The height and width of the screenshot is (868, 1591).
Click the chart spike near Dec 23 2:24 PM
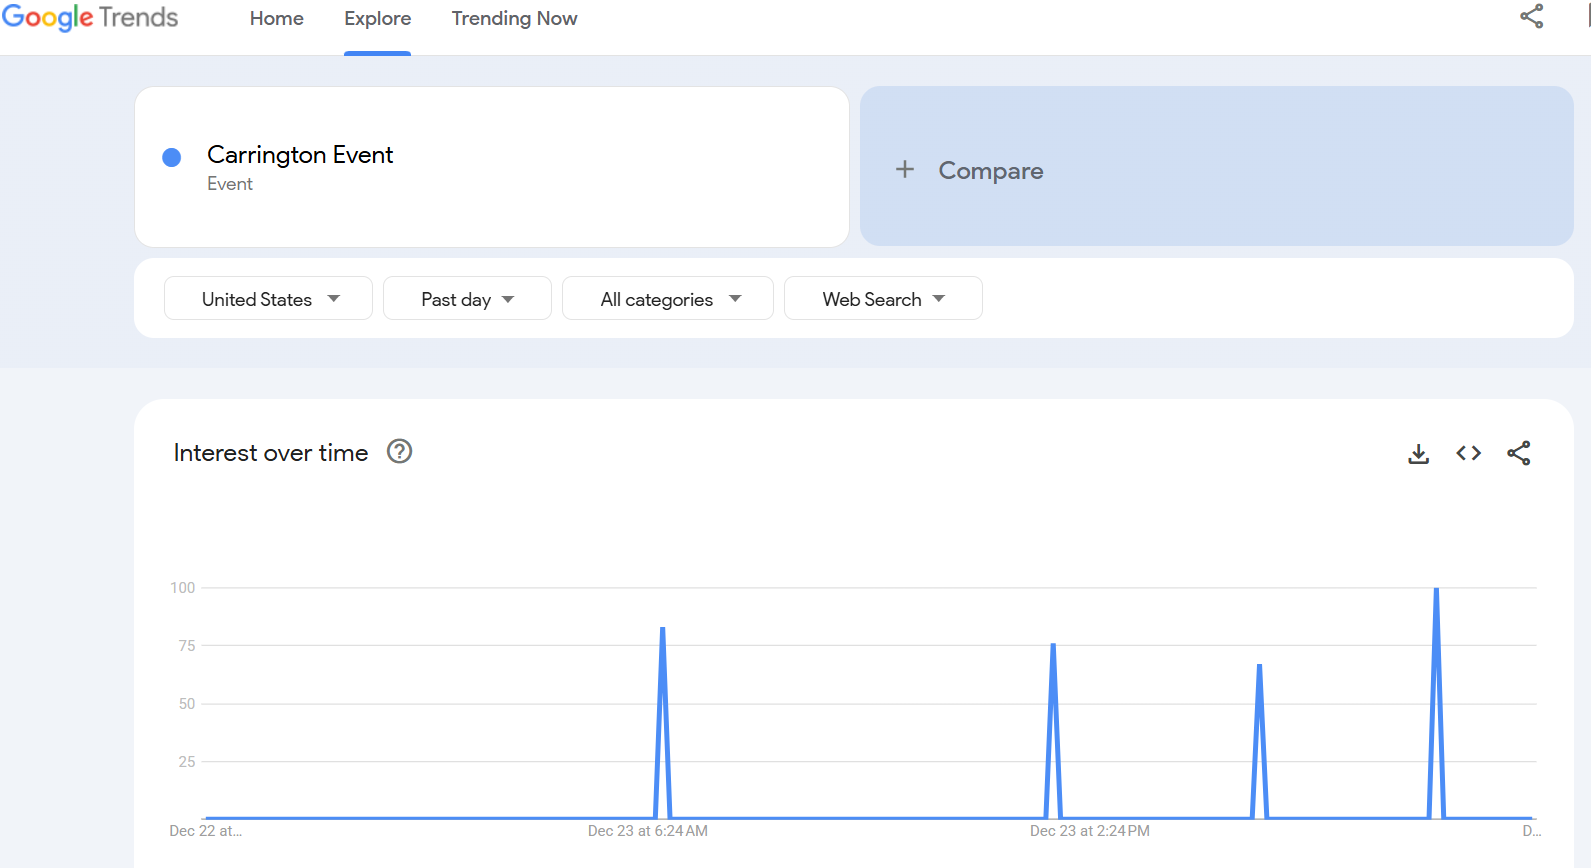pyautogui.click(x=1053, y=730)
